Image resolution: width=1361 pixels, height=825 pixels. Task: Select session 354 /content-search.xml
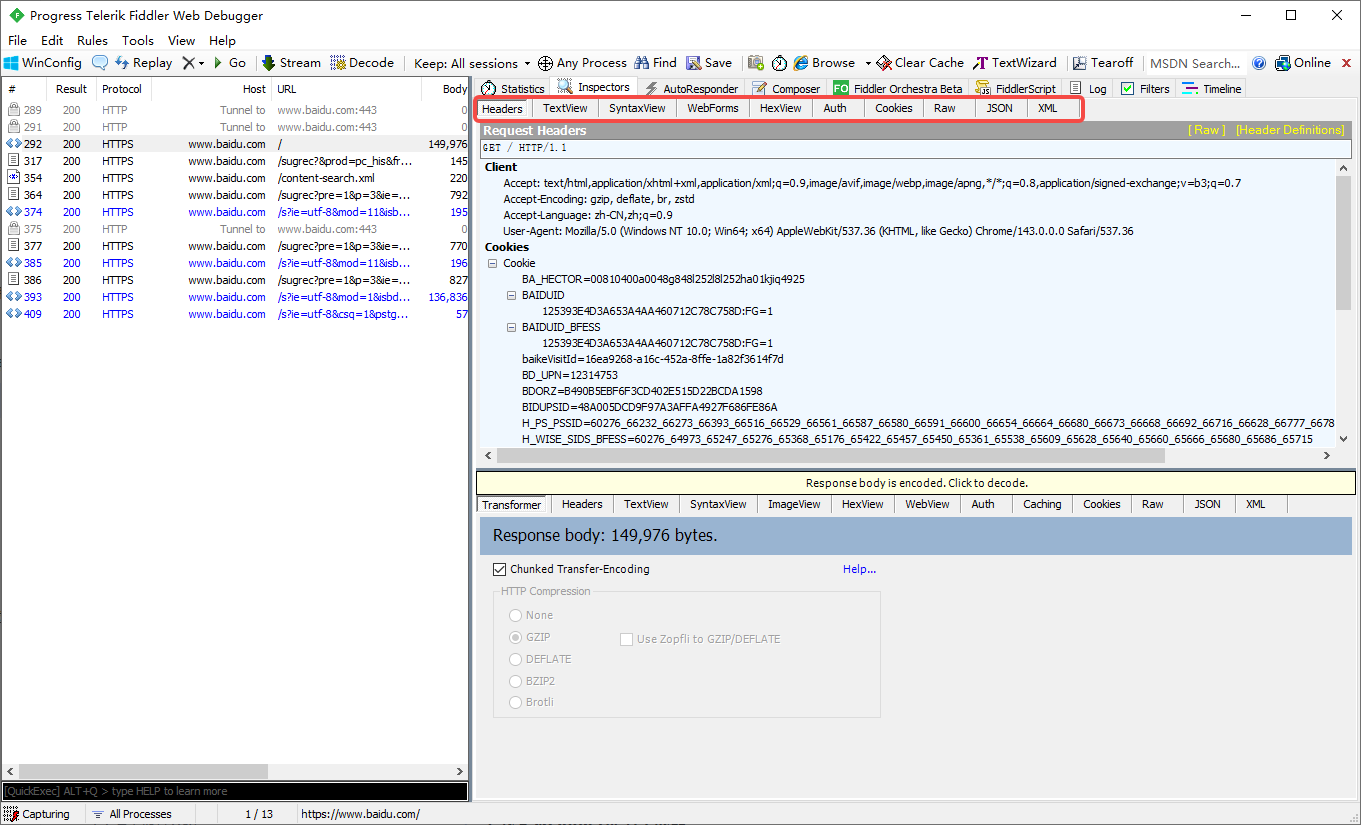click(235, 178)
